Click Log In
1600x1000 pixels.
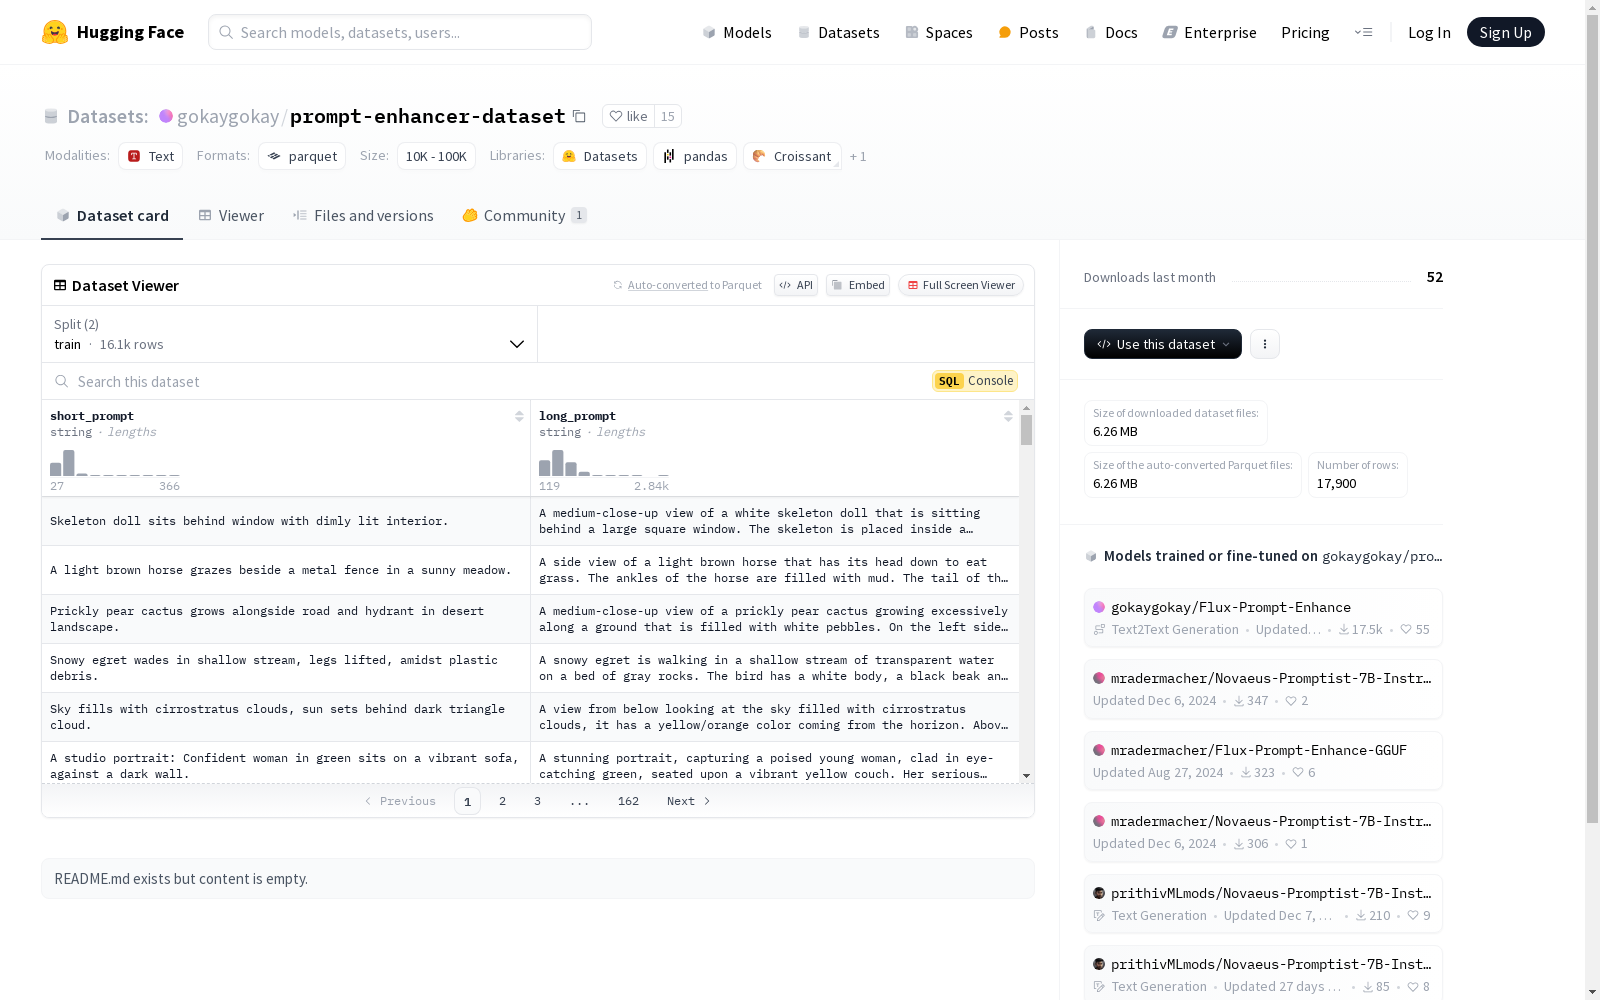click(x=1429, y=32)
